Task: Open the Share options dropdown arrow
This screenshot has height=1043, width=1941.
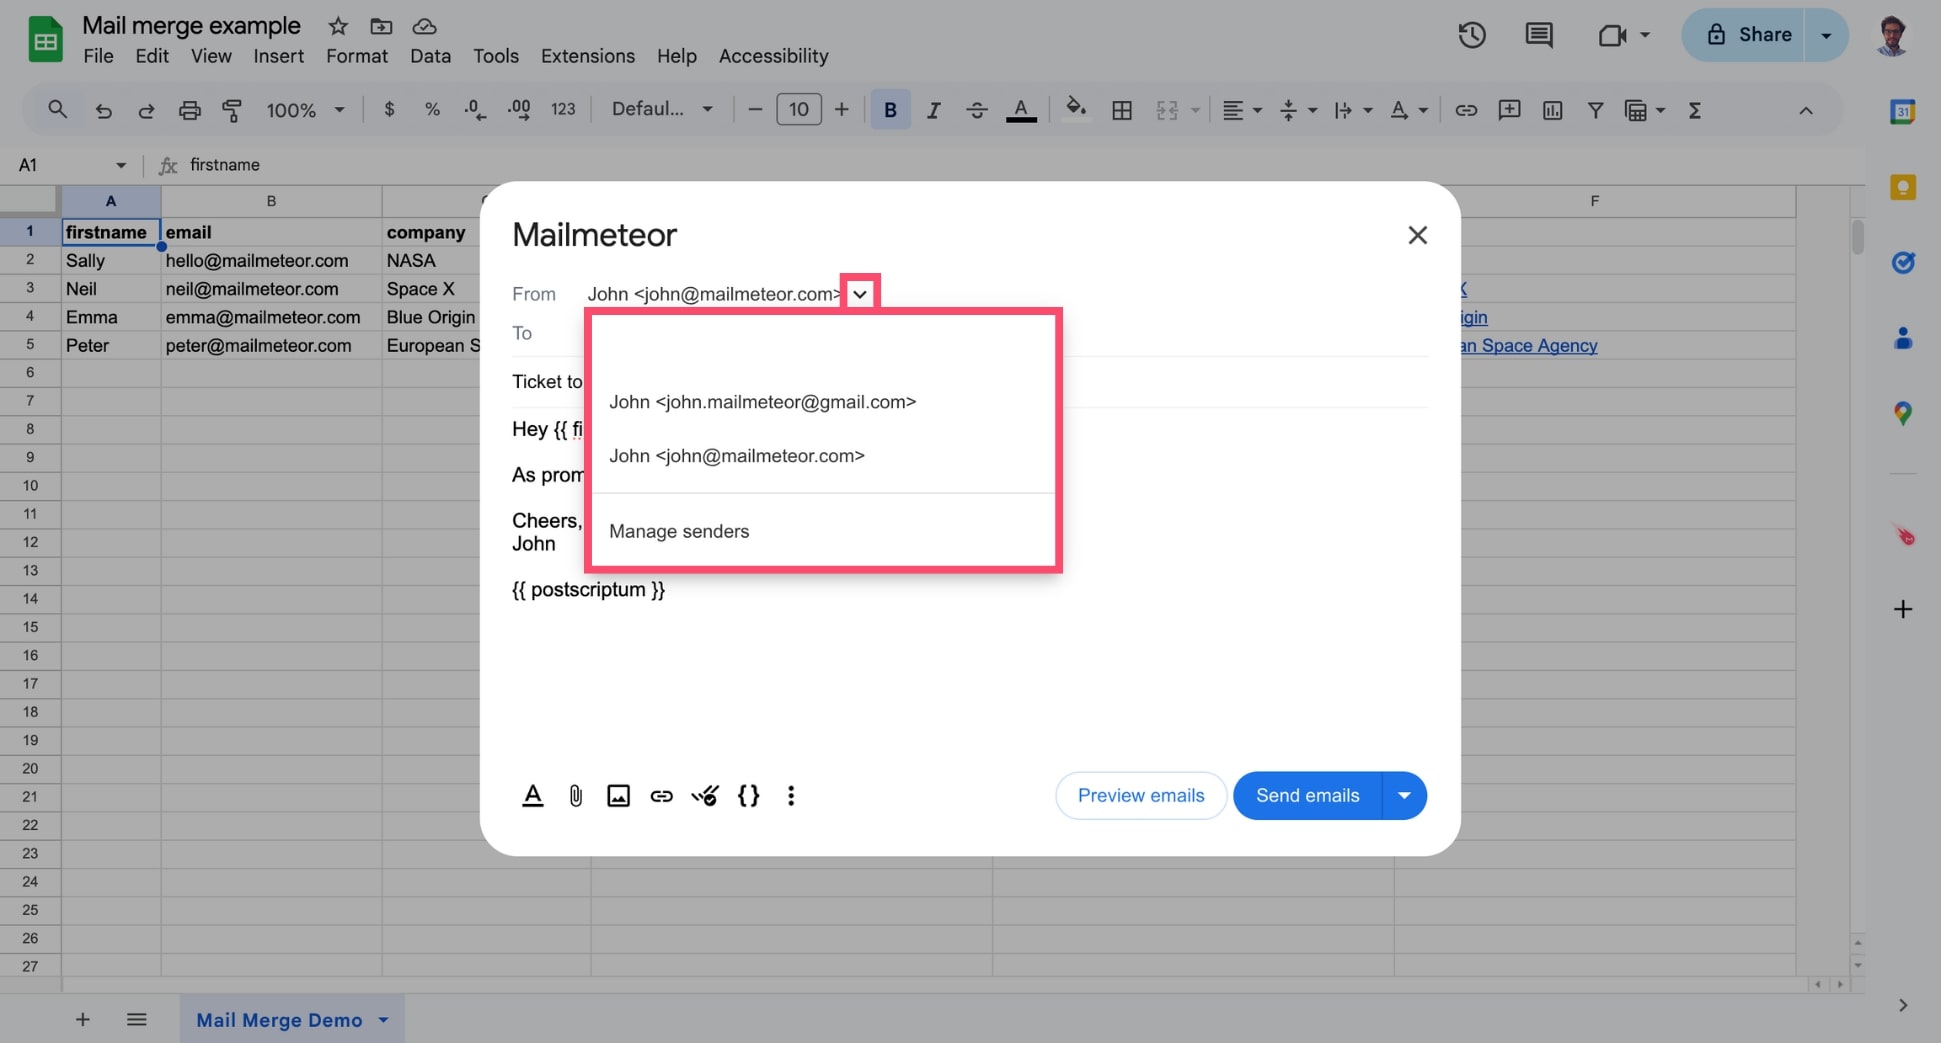Action: [x=1826, y=35]
